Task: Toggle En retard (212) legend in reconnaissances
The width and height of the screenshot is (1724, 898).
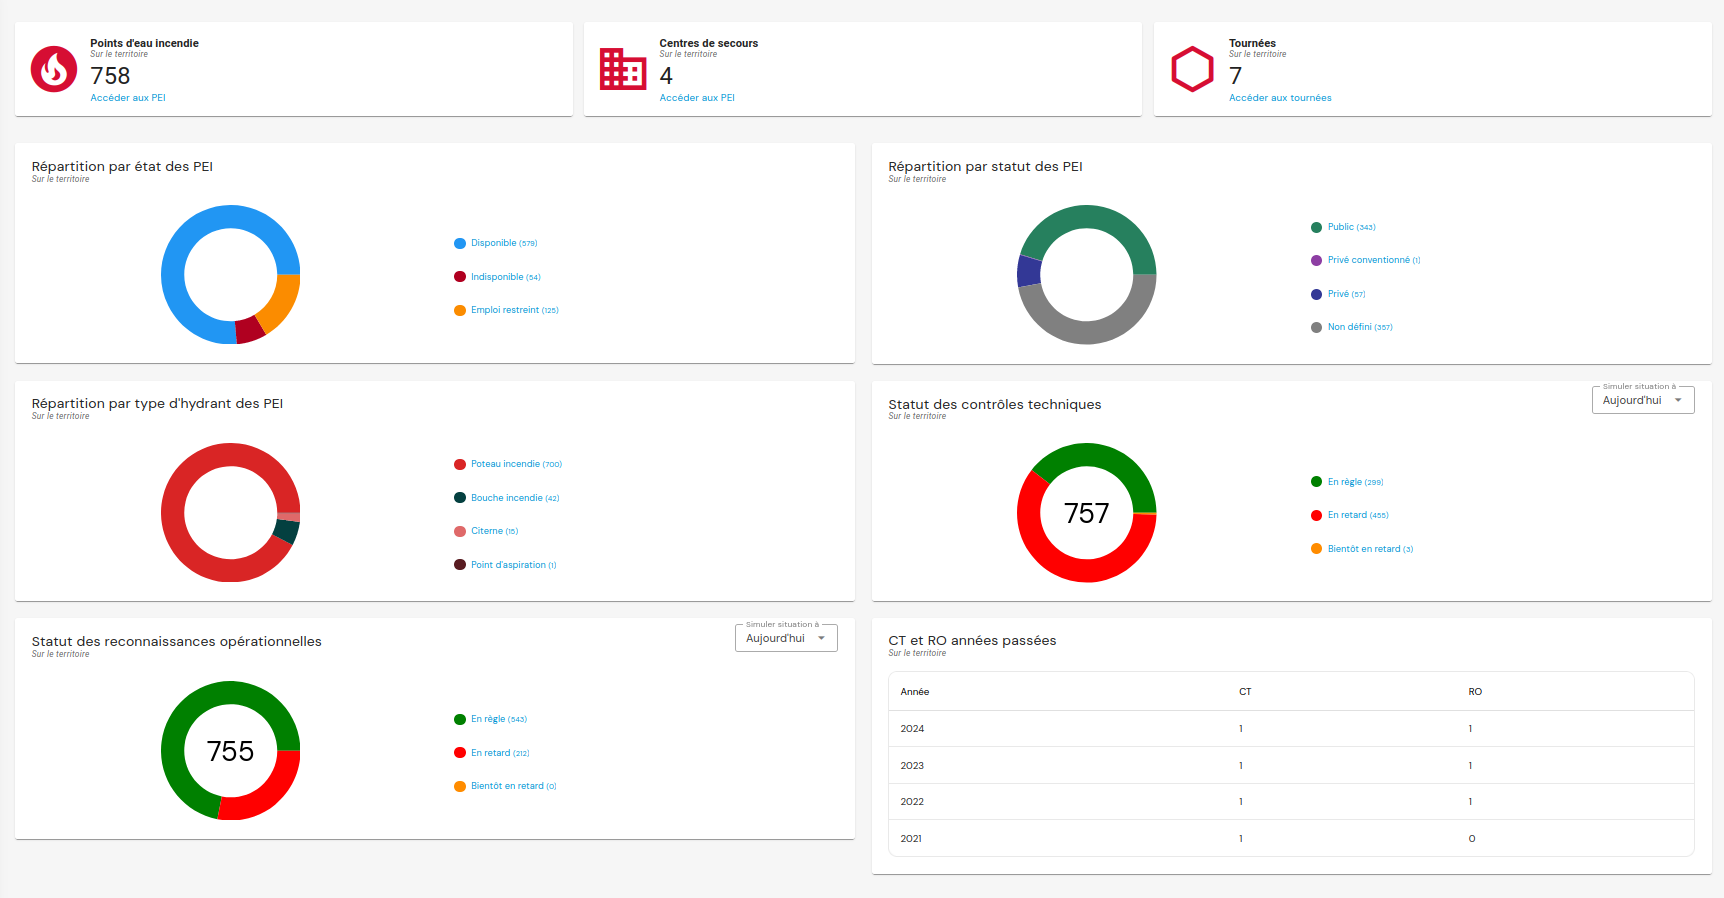Action: click(x=491, y=753)
